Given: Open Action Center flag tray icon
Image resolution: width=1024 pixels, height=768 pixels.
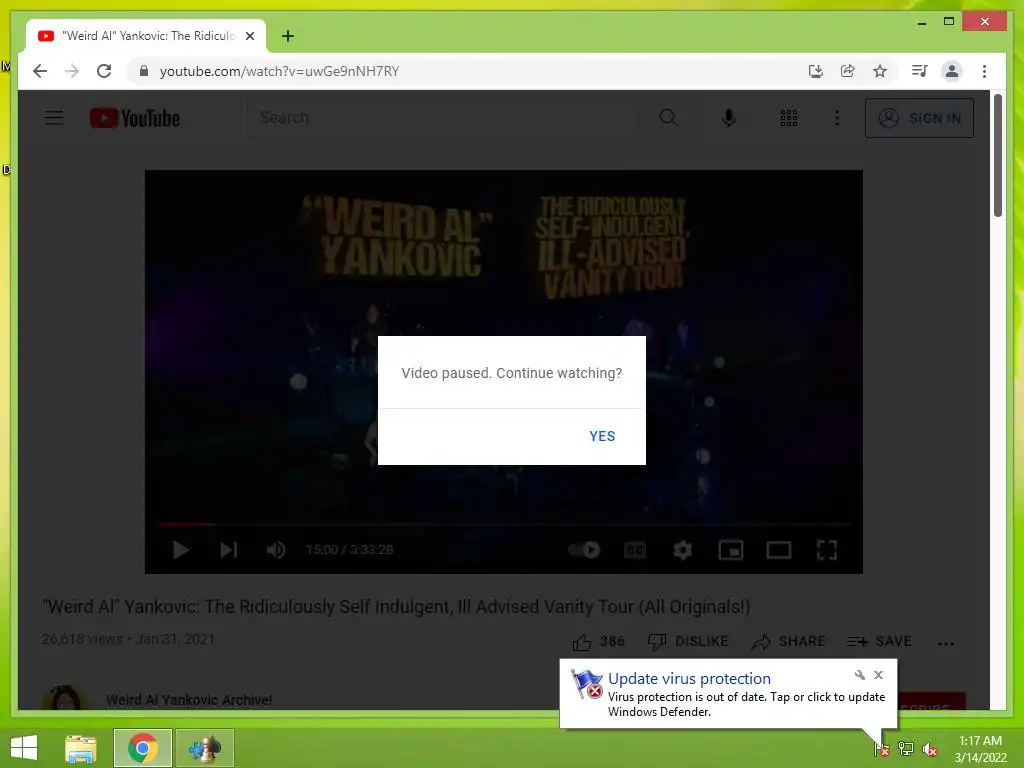Looking at the screenshot, I should (882, 749).
